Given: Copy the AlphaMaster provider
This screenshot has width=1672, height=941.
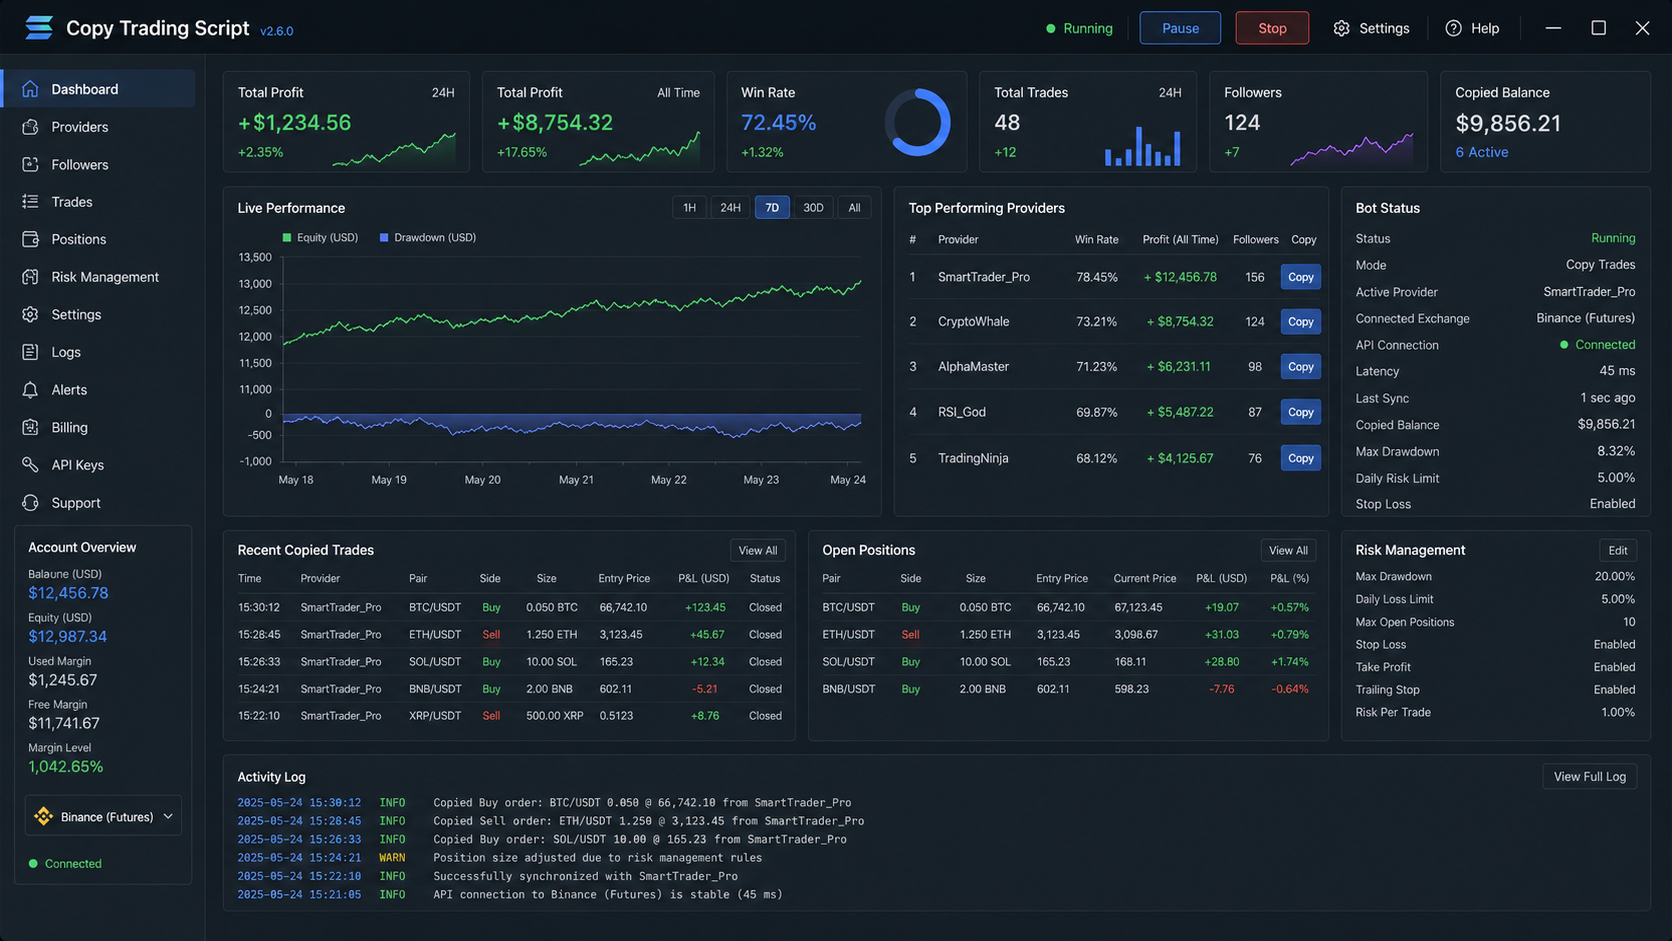Looking at the screenshot, I should [x=1300, y=367].
